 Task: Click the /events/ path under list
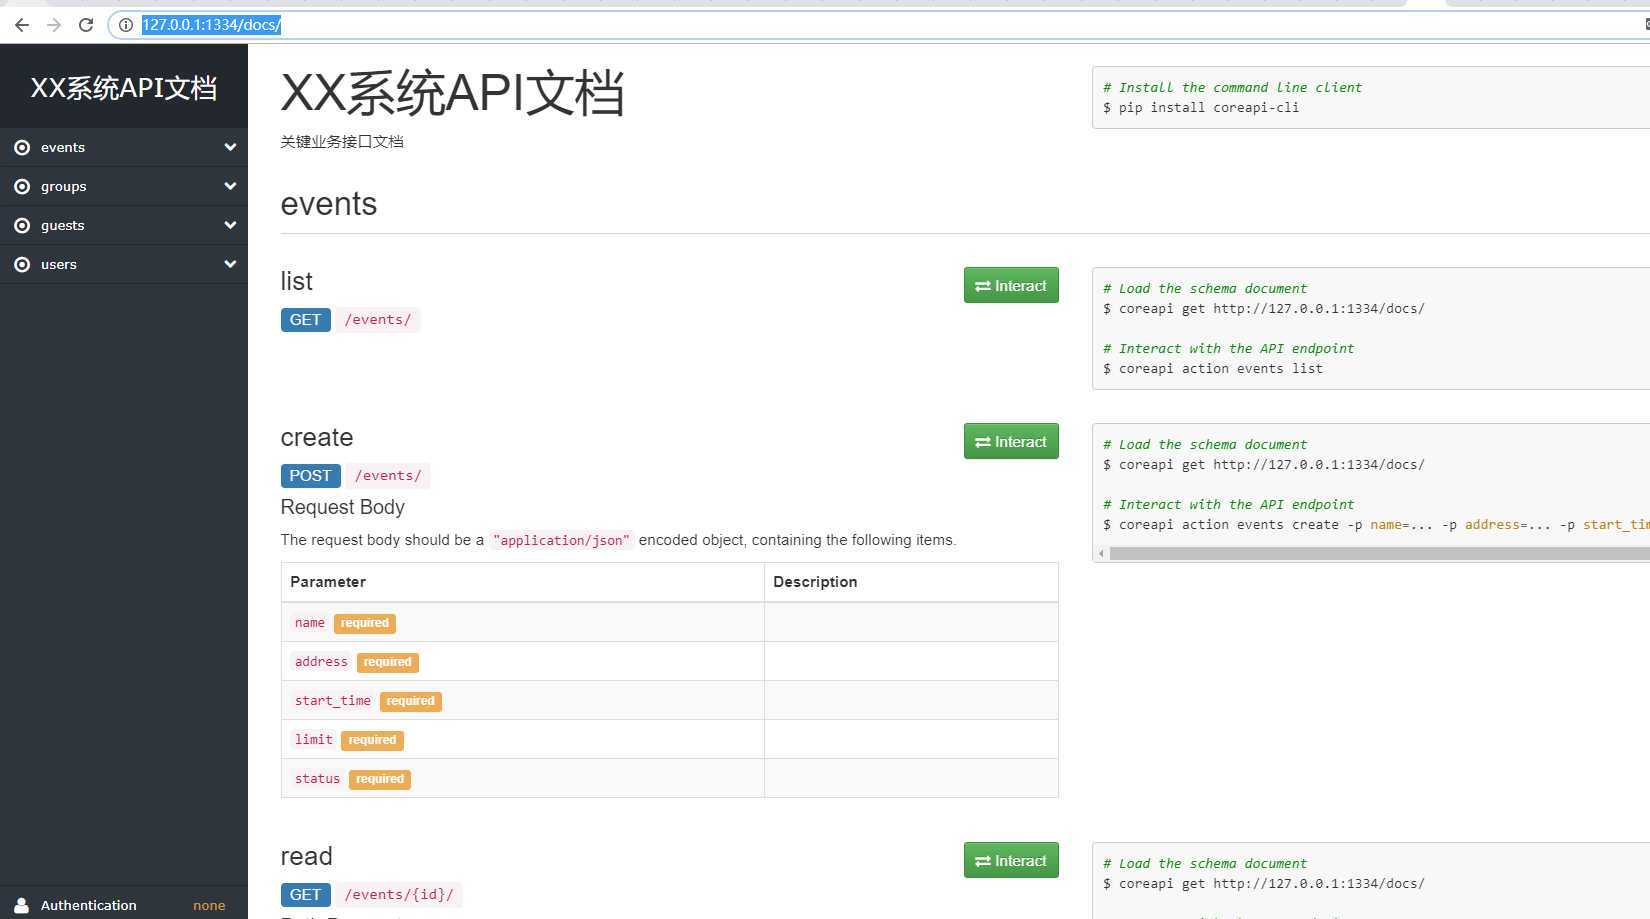[378, 320]
